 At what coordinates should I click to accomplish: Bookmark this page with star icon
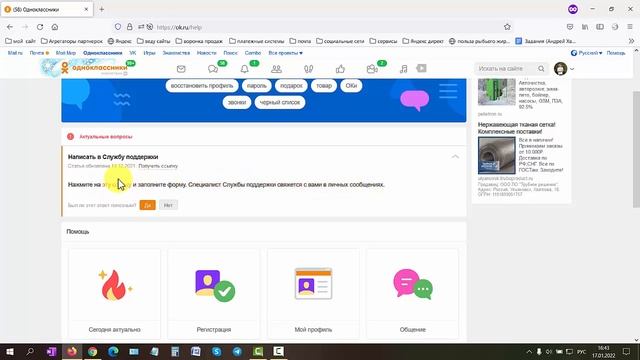coord(507,27)
